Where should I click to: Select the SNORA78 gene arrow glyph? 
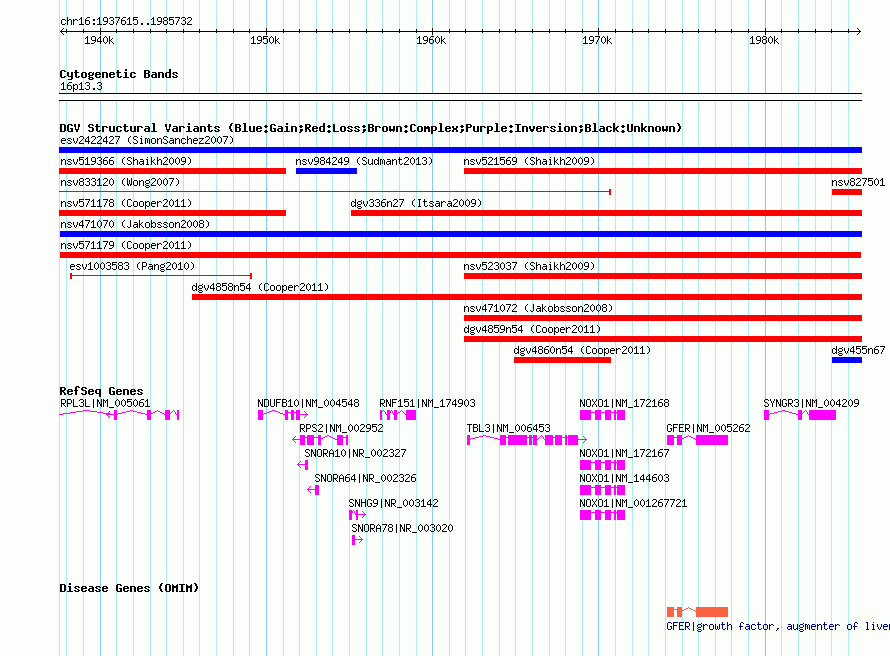coord(357,540)
